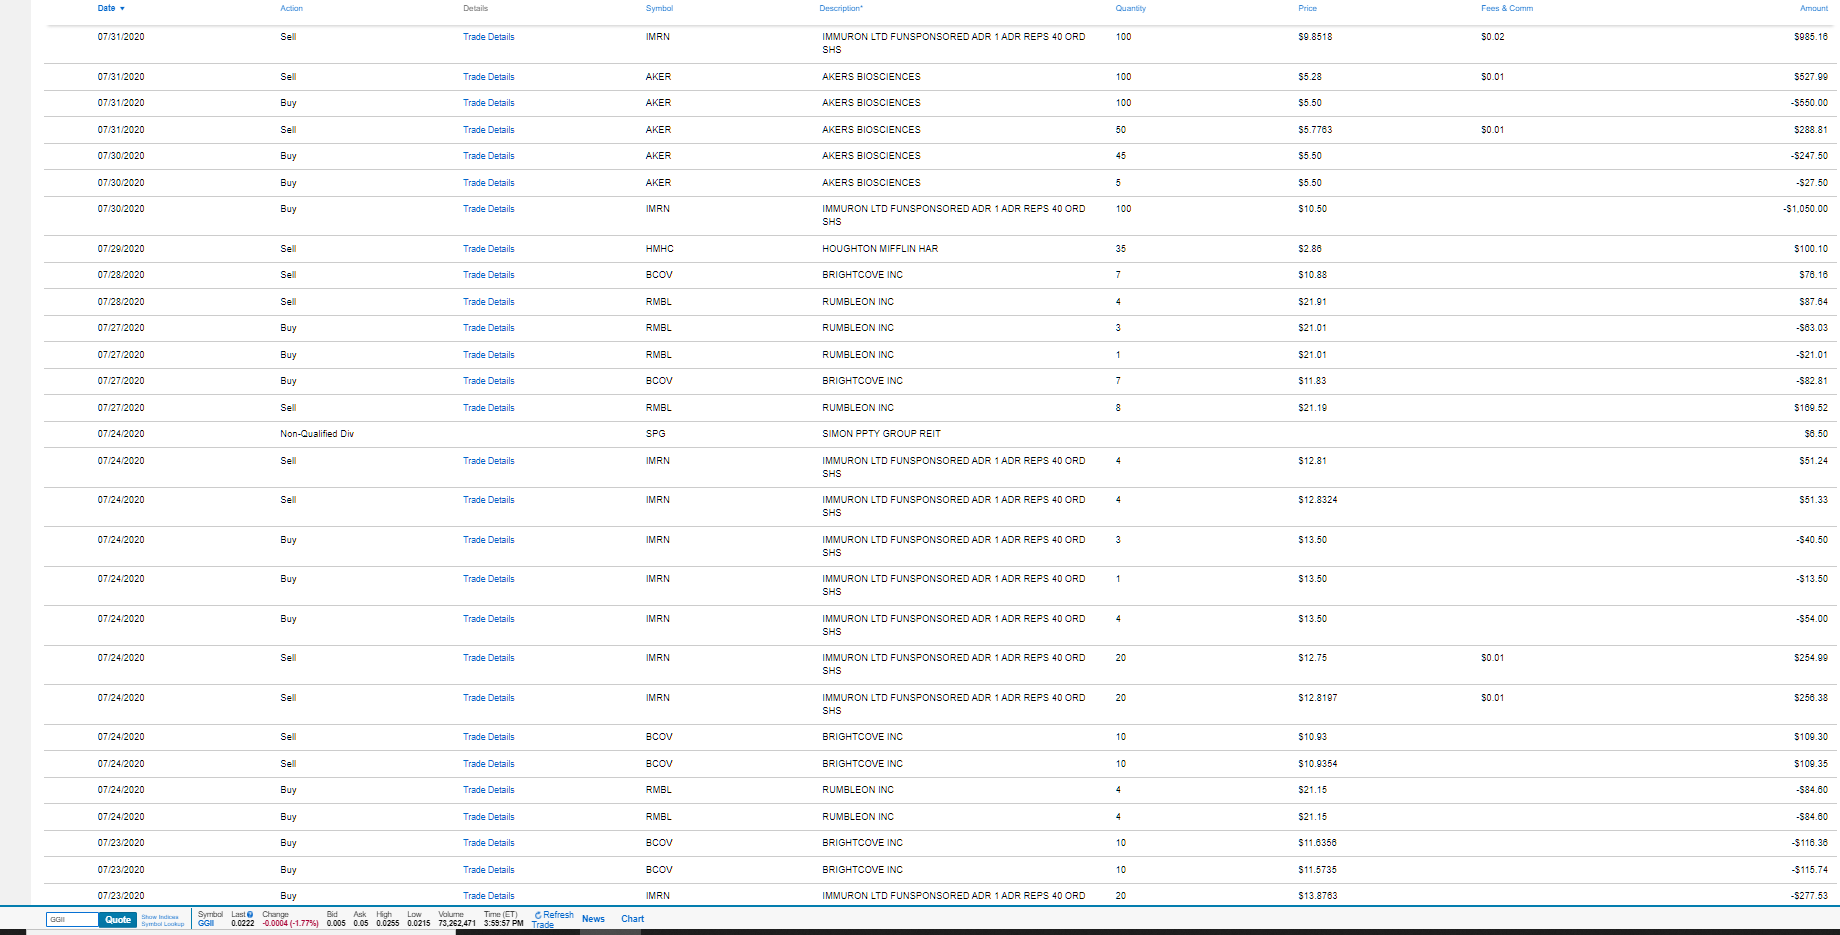View Trade Details for the -$1,050.00 IMRN buy

point(488,209)
